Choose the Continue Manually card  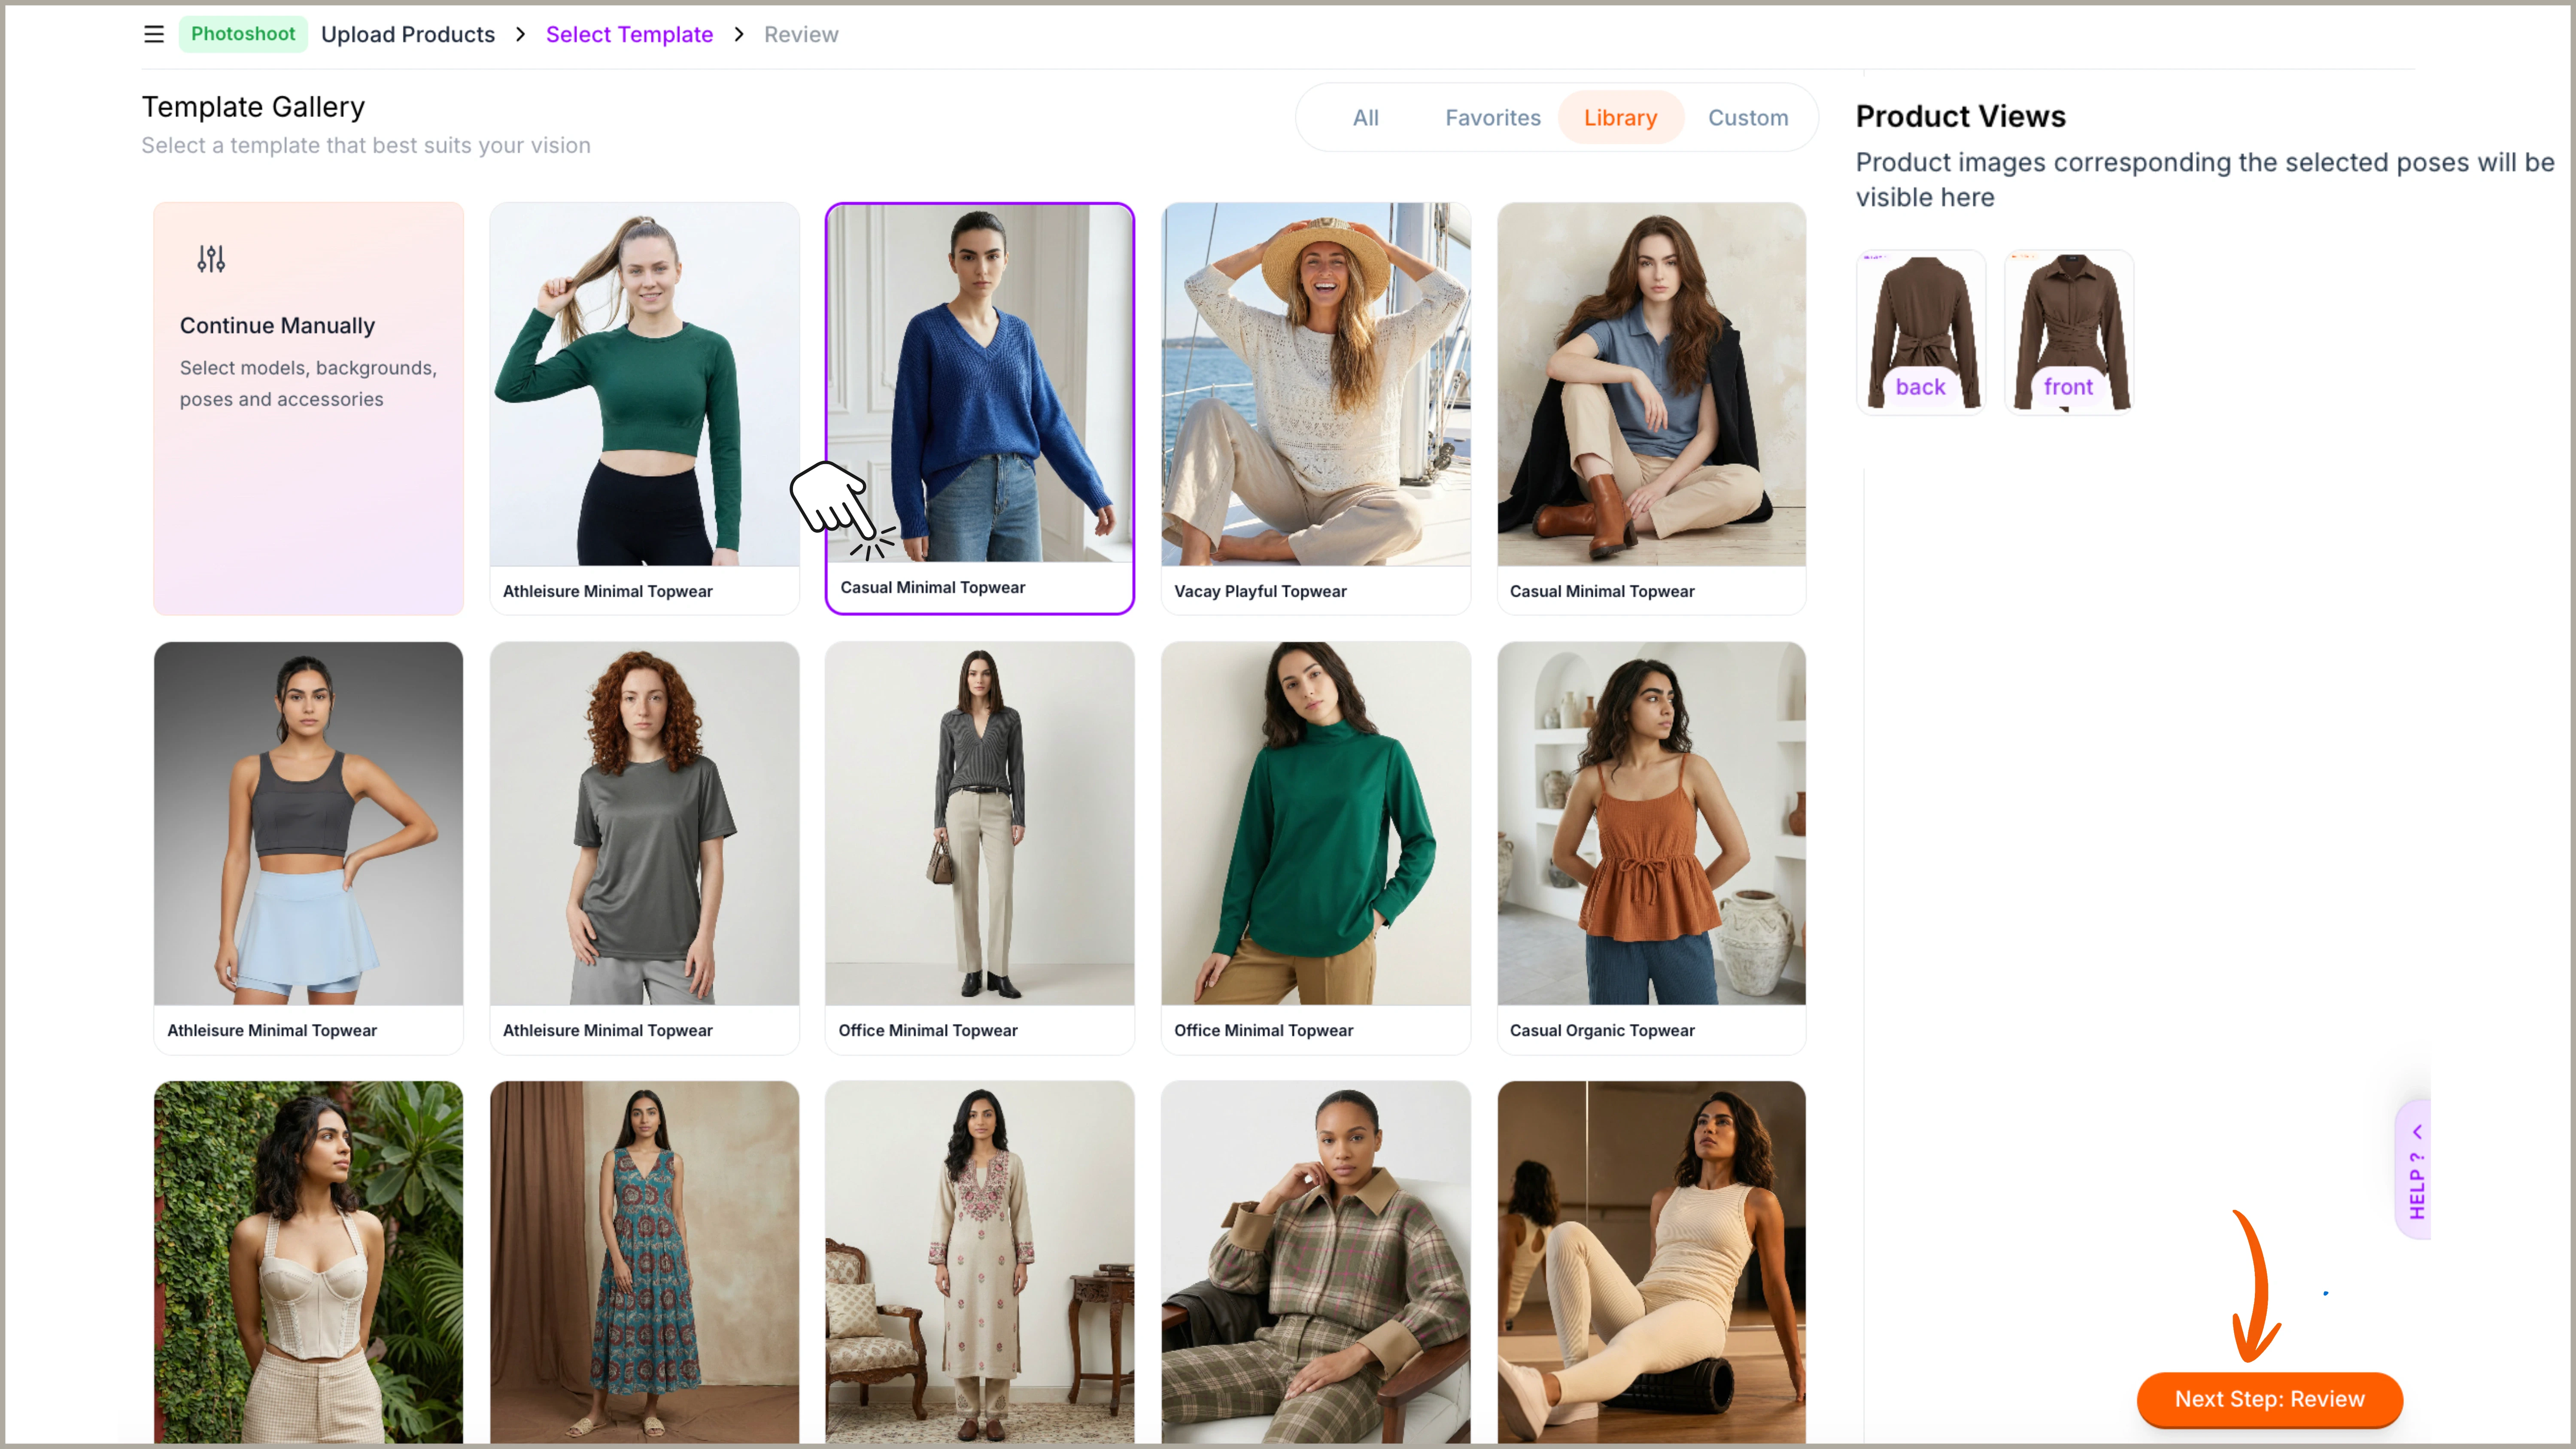point(308,408)
